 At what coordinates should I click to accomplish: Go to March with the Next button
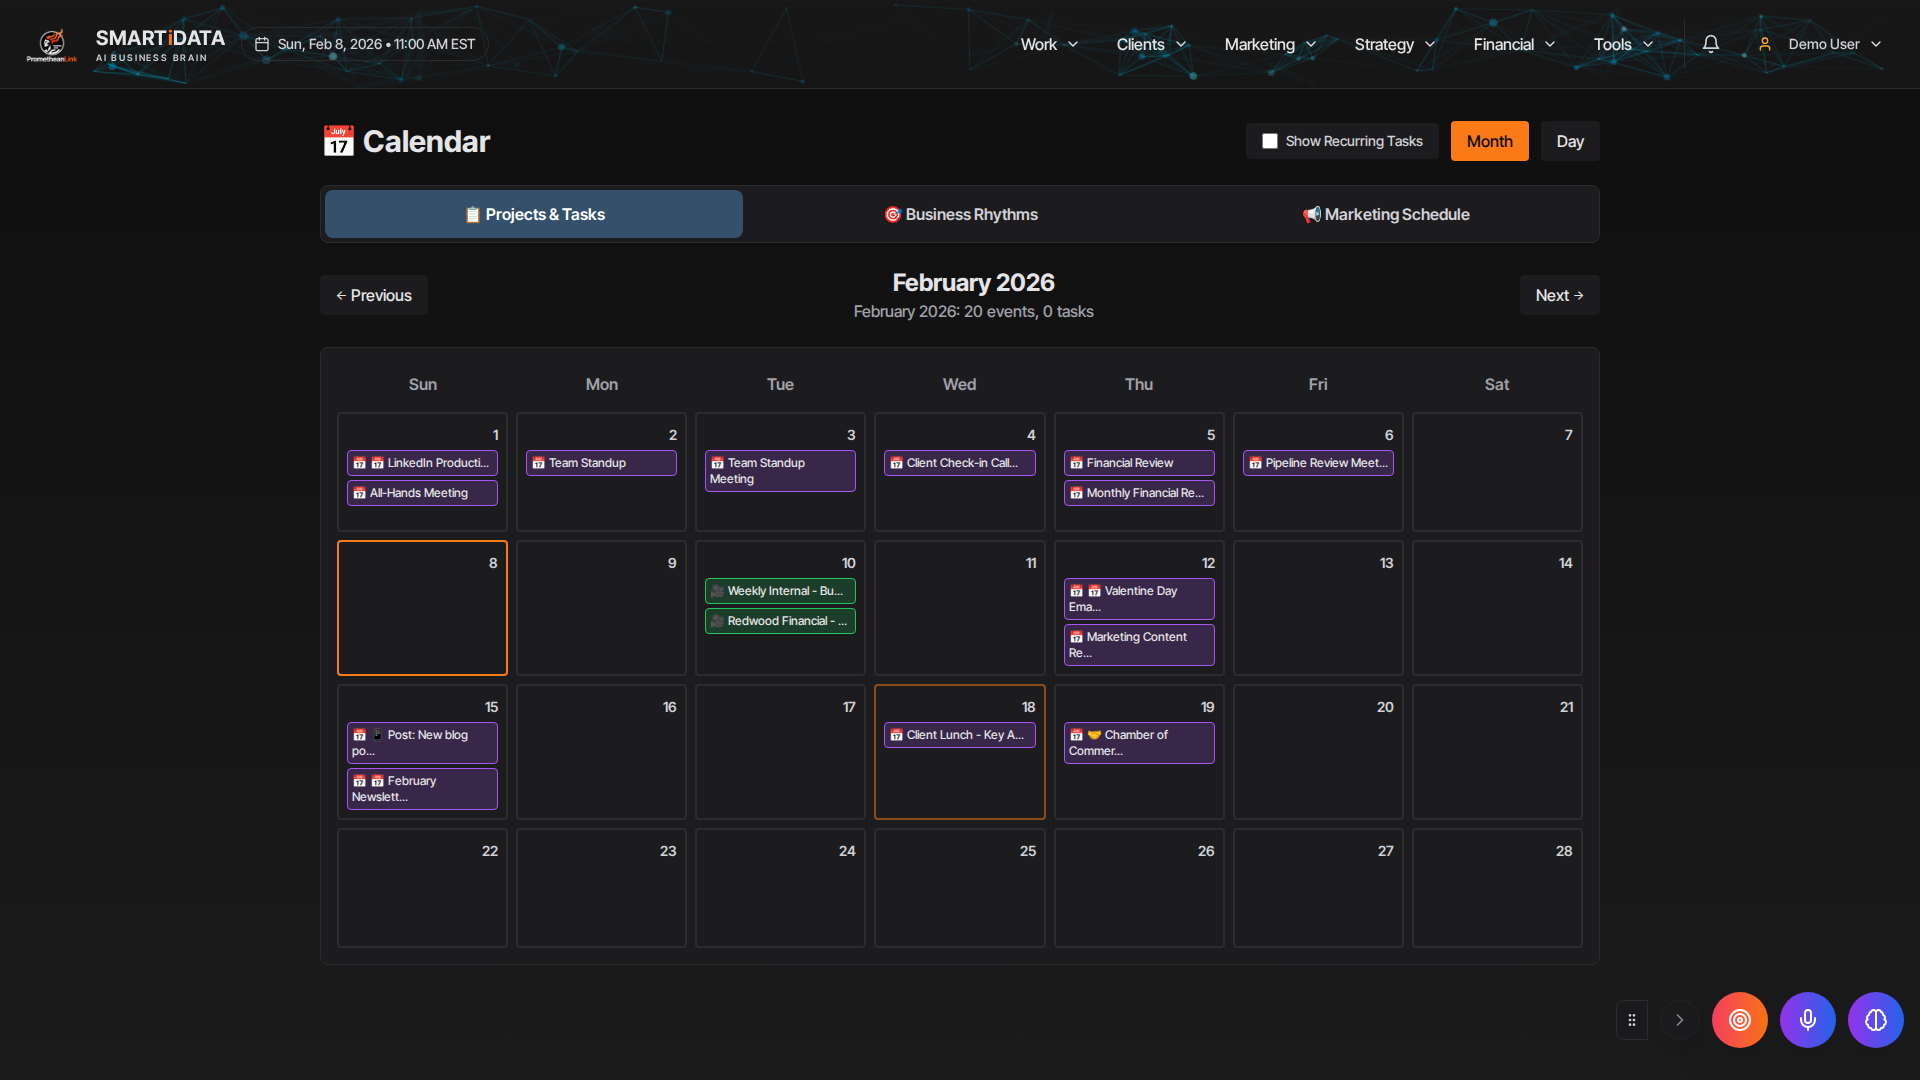[x=1559, y=295]
